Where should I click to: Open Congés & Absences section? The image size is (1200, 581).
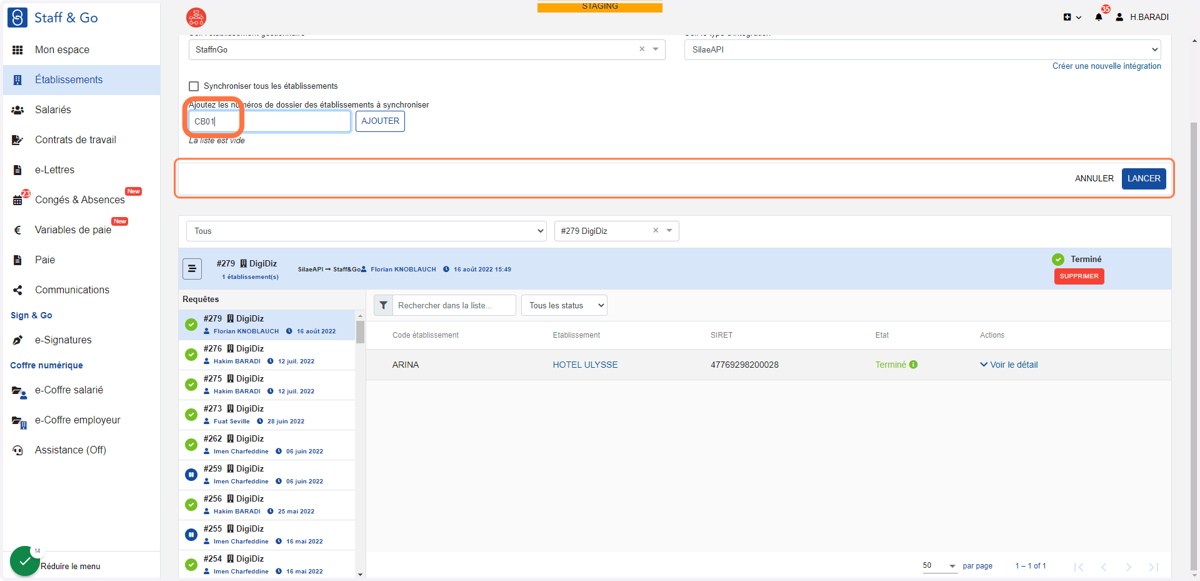click(80, 200)
